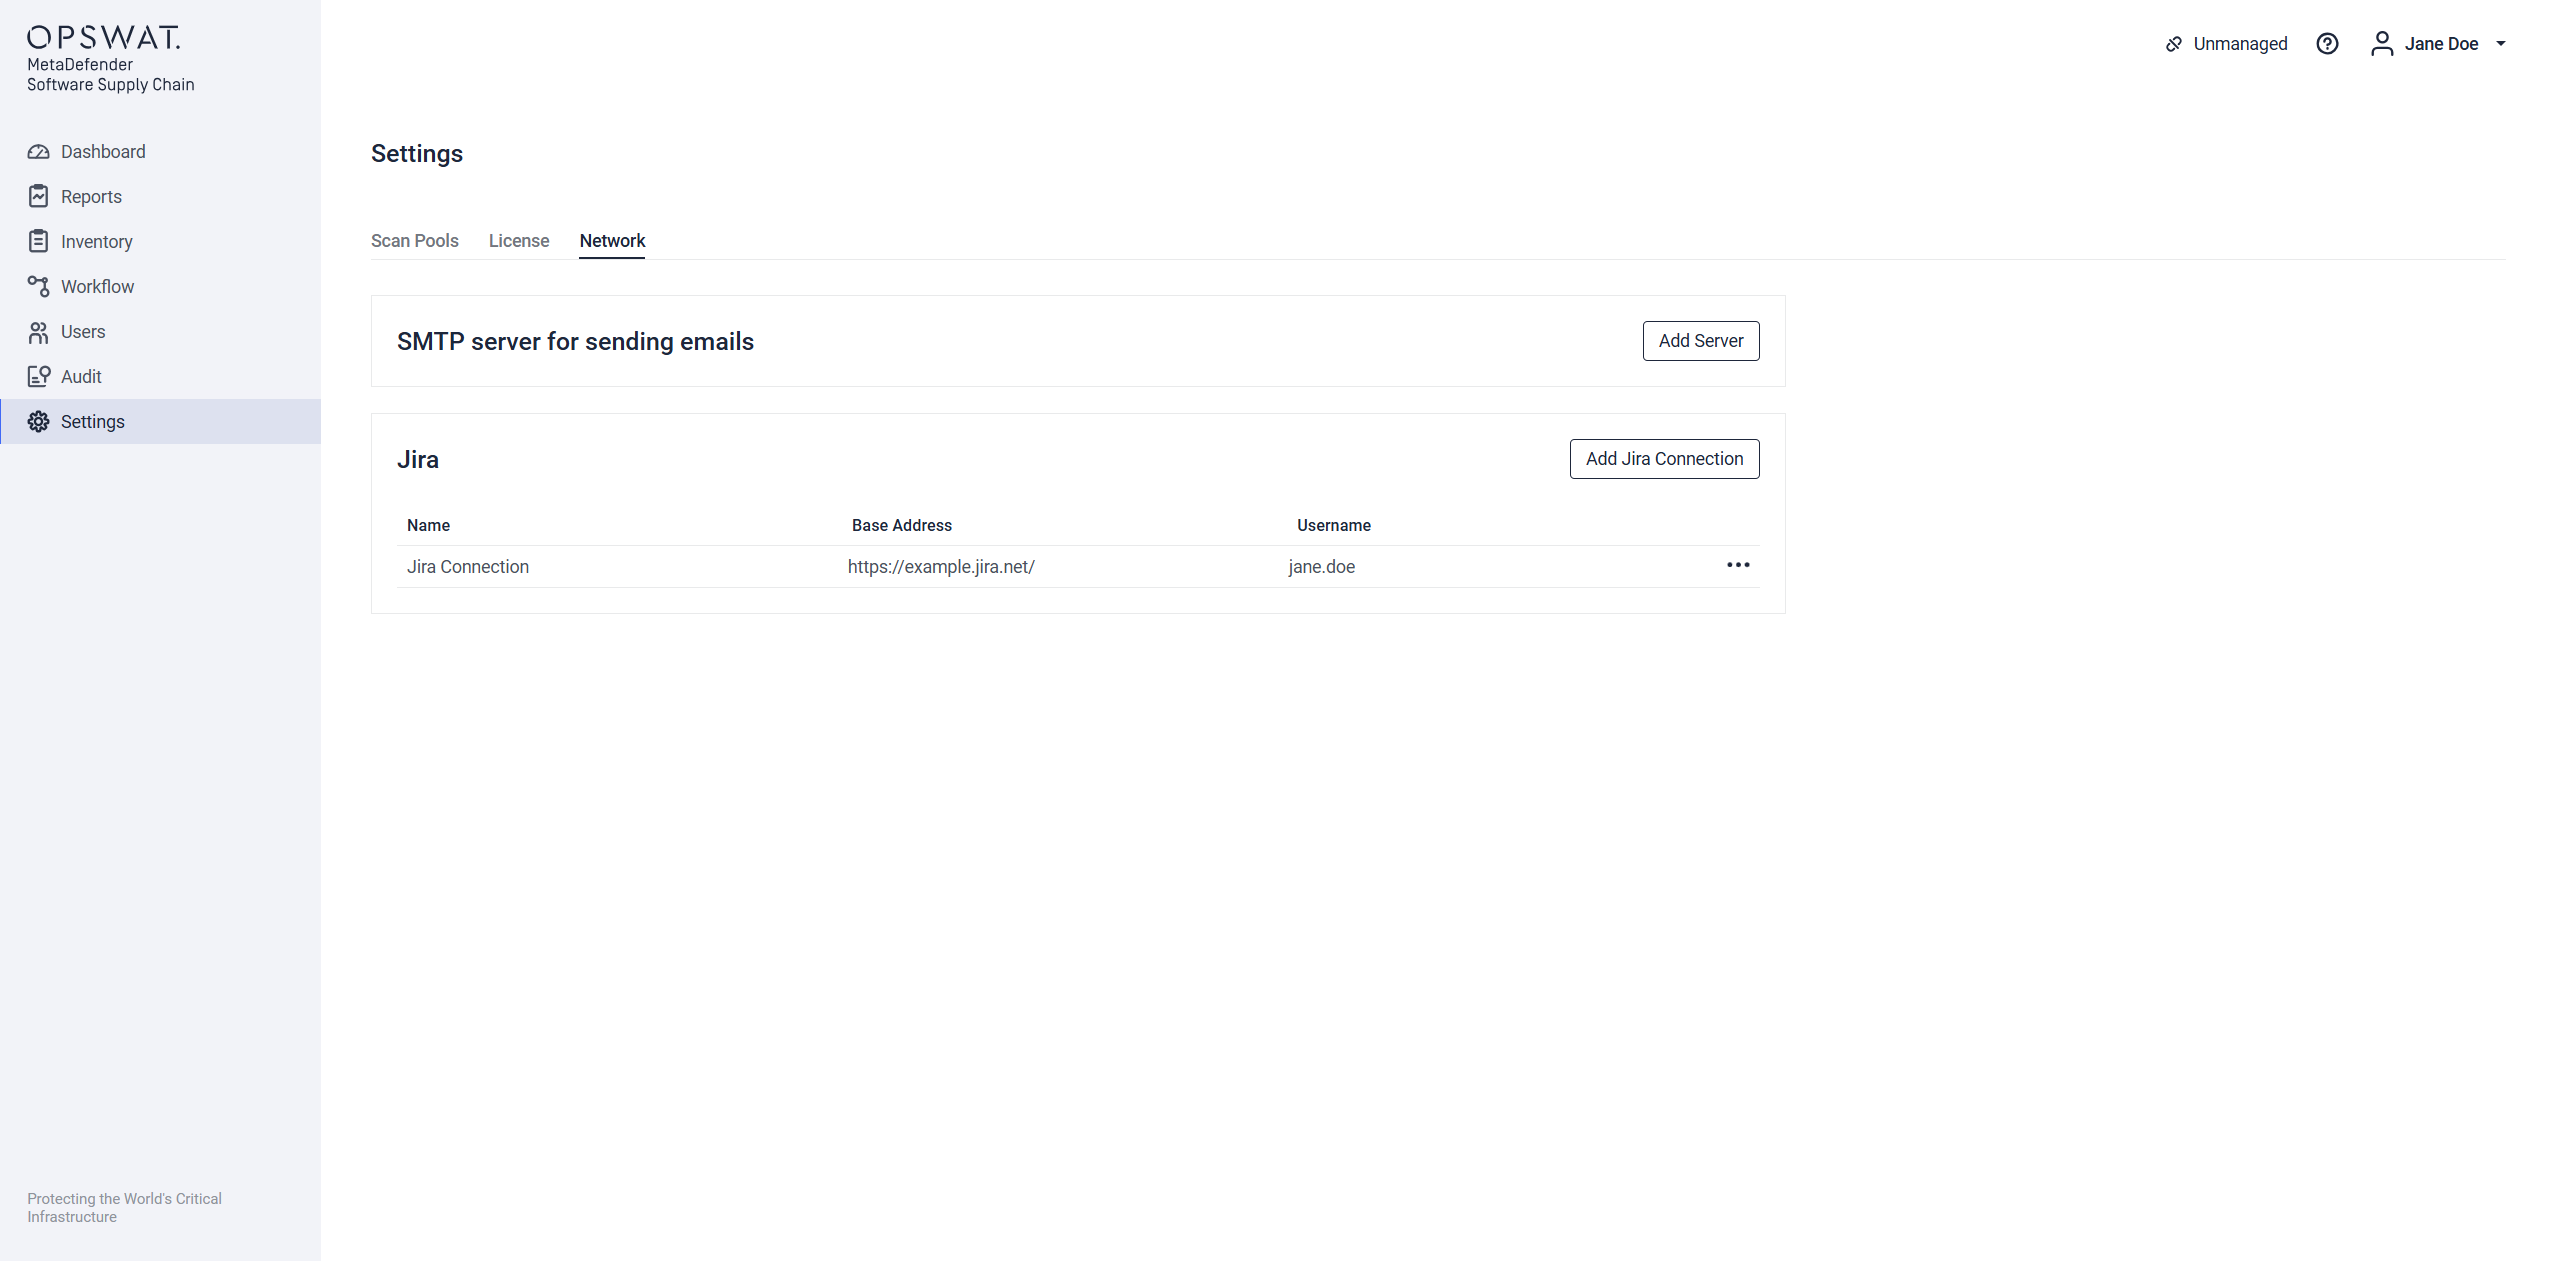
Task: Click the Reports chart icon
Action: click(x=38, y=196)
